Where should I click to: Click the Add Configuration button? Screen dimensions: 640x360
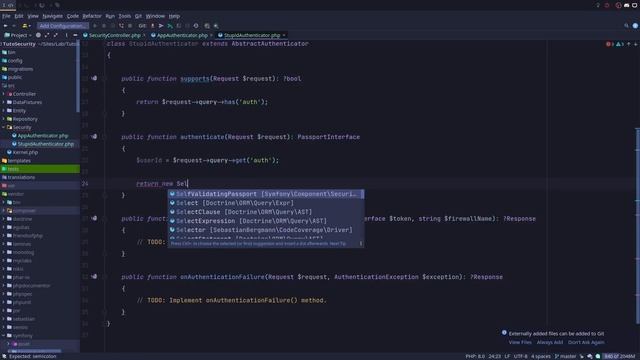point(62,26)
